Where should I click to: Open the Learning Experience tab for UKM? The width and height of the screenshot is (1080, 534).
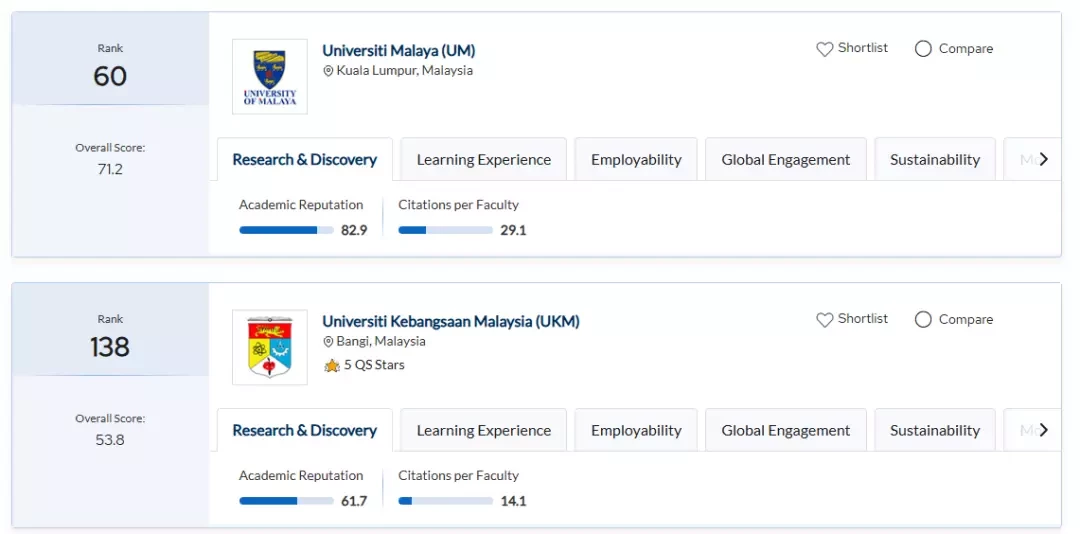[x=484, y=430]
